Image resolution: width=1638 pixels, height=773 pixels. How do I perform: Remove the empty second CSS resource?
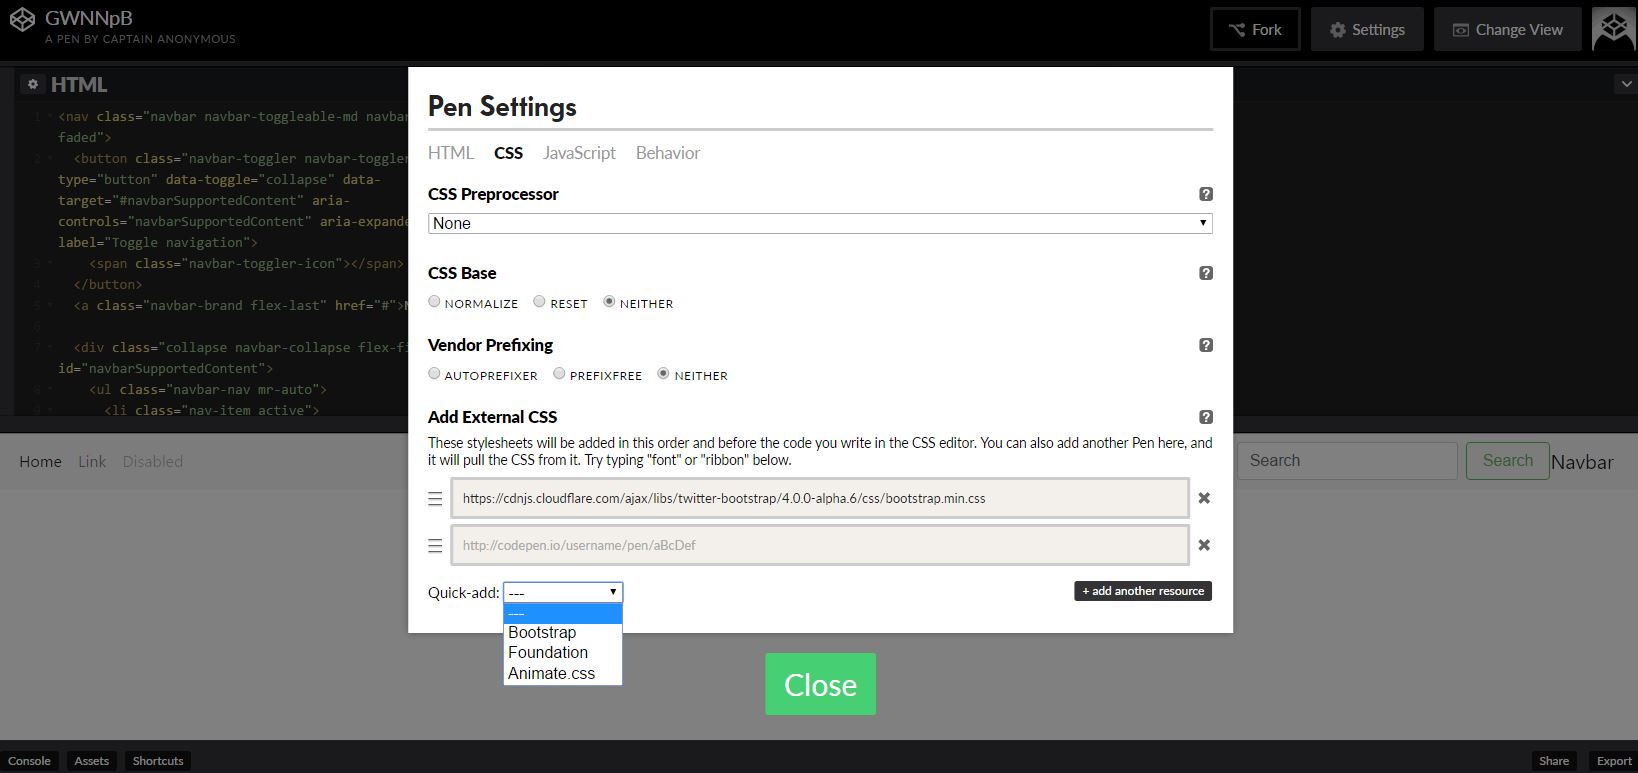(x=1204, y=545)
